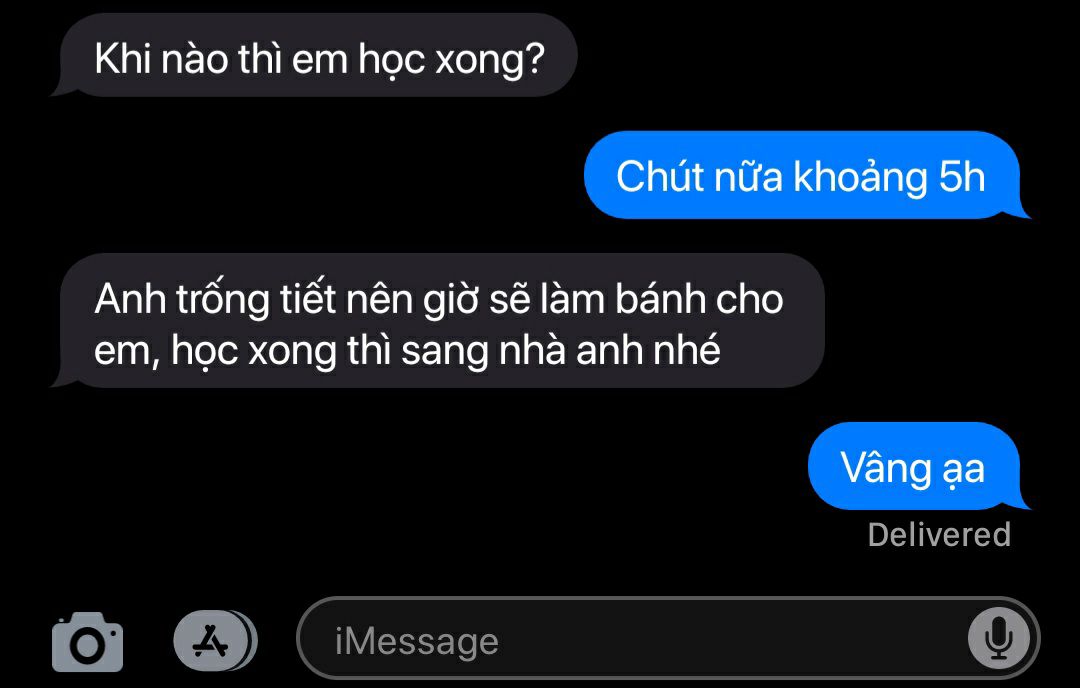
Task: Click the word "5h" in the blue message
Action: pyautogui.click(x=962, y=176)
